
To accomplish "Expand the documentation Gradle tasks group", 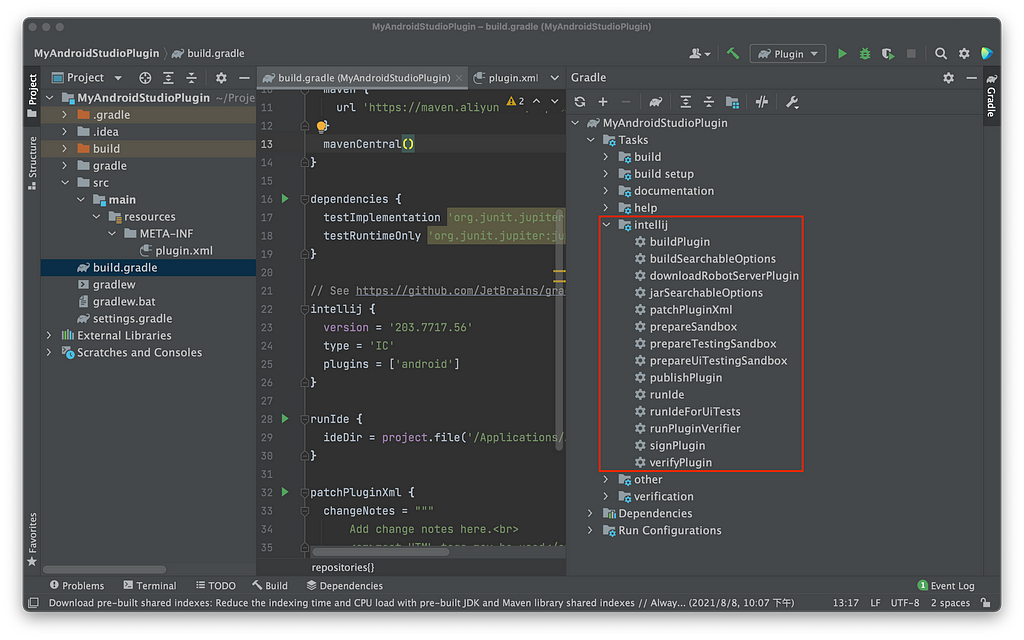I will (606, 191).
